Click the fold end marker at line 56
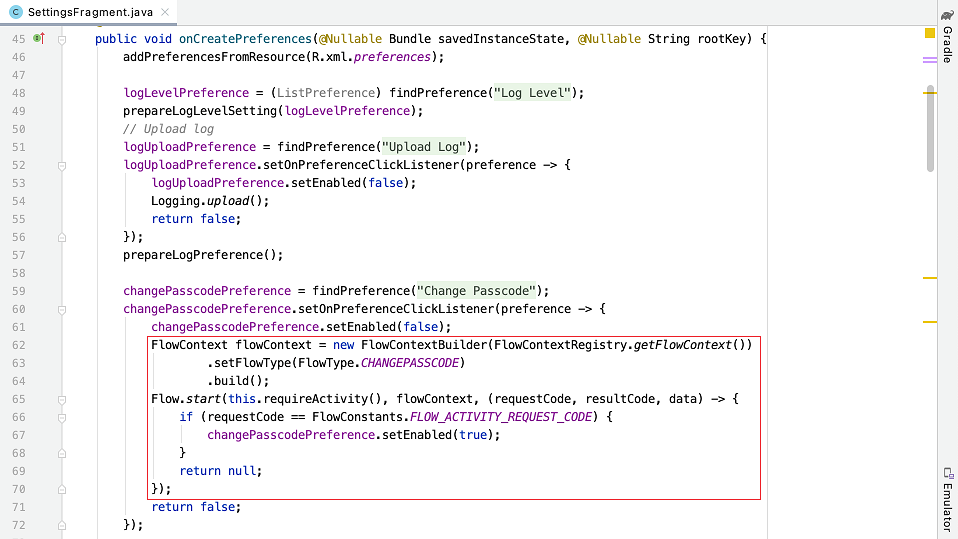 (x=62, y=237)
